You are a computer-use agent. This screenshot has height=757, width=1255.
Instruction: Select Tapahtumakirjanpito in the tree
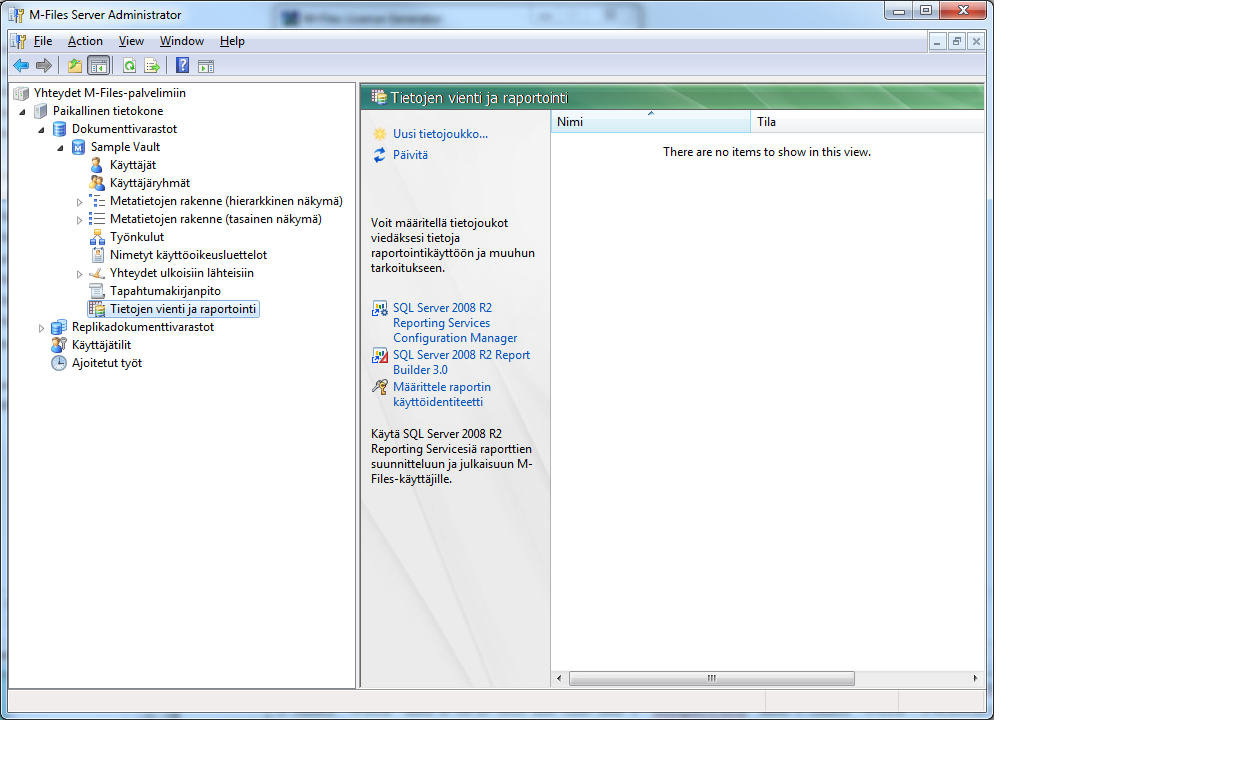[165, 291]
